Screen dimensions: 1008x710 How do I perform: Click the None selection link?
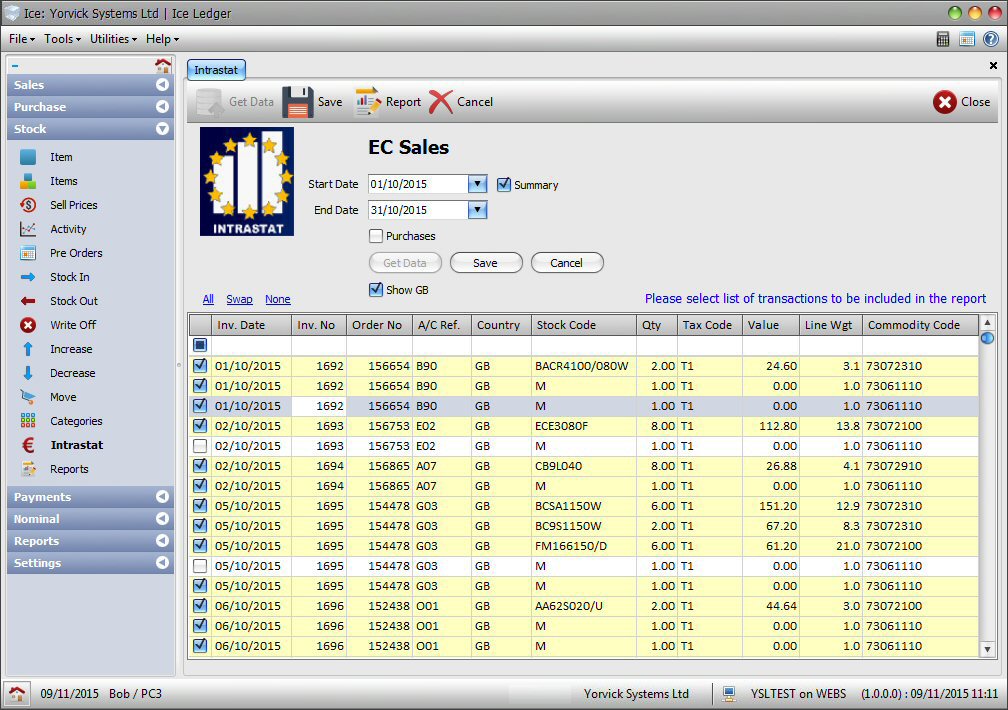tap(277, 299)
